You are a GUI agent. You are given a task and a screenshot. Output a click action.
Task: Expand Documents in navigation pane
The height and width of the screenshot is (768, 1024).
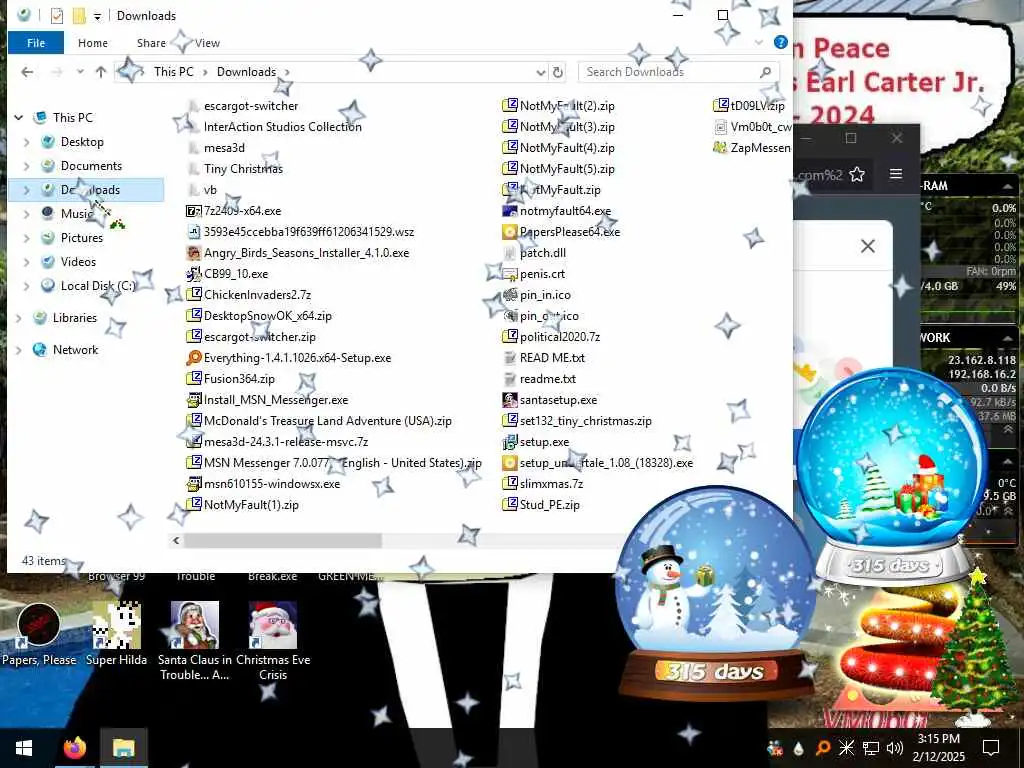point(27,166)
